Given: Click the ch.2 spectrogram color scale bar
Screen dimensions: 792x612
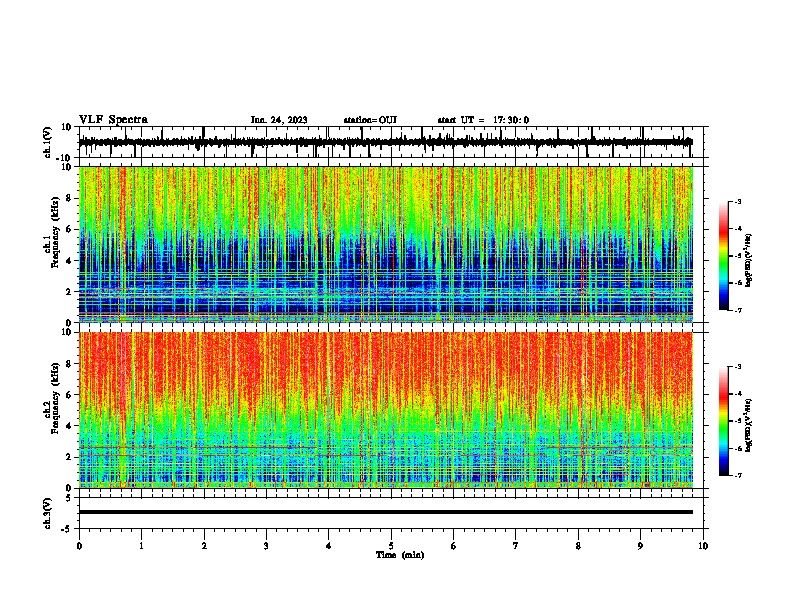Looking at the screenshot, I should [724, 421].
